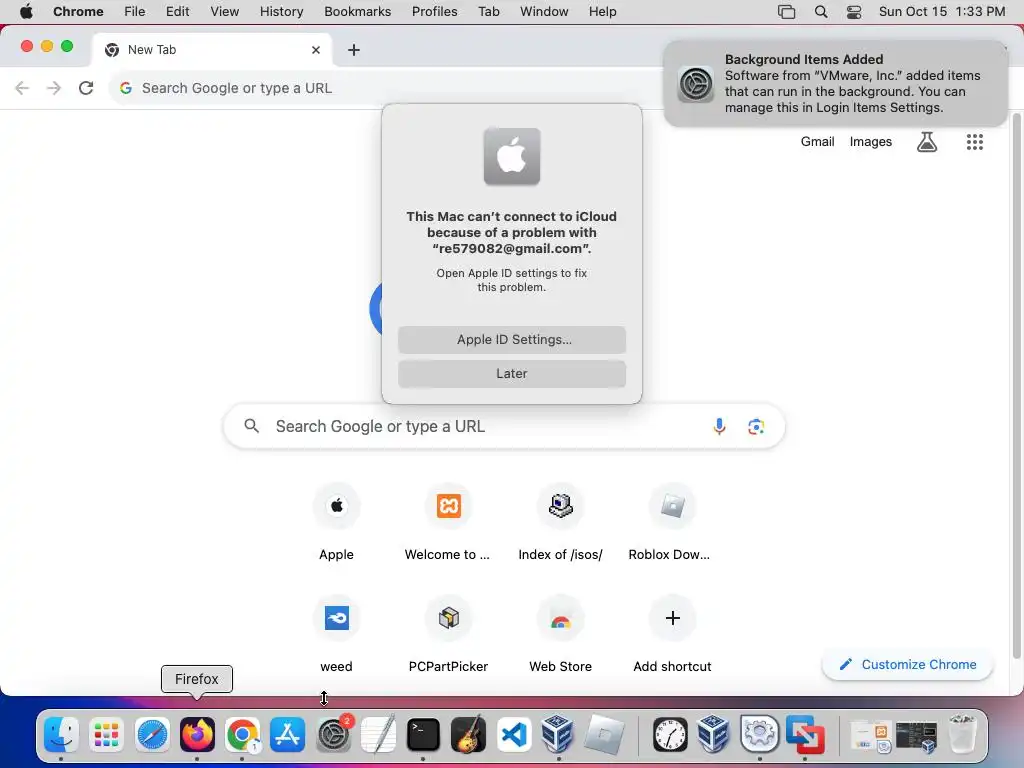
Task: Click the Add shortcut tile
Action: [672, 635]
